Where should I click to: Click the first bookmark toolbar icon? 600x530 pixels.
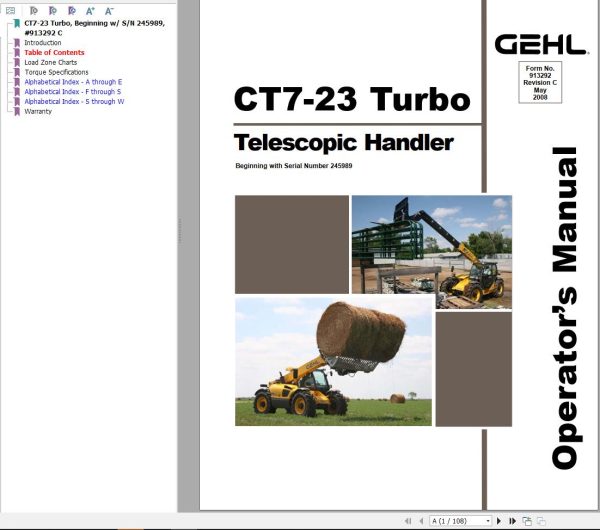click(34, 11)
